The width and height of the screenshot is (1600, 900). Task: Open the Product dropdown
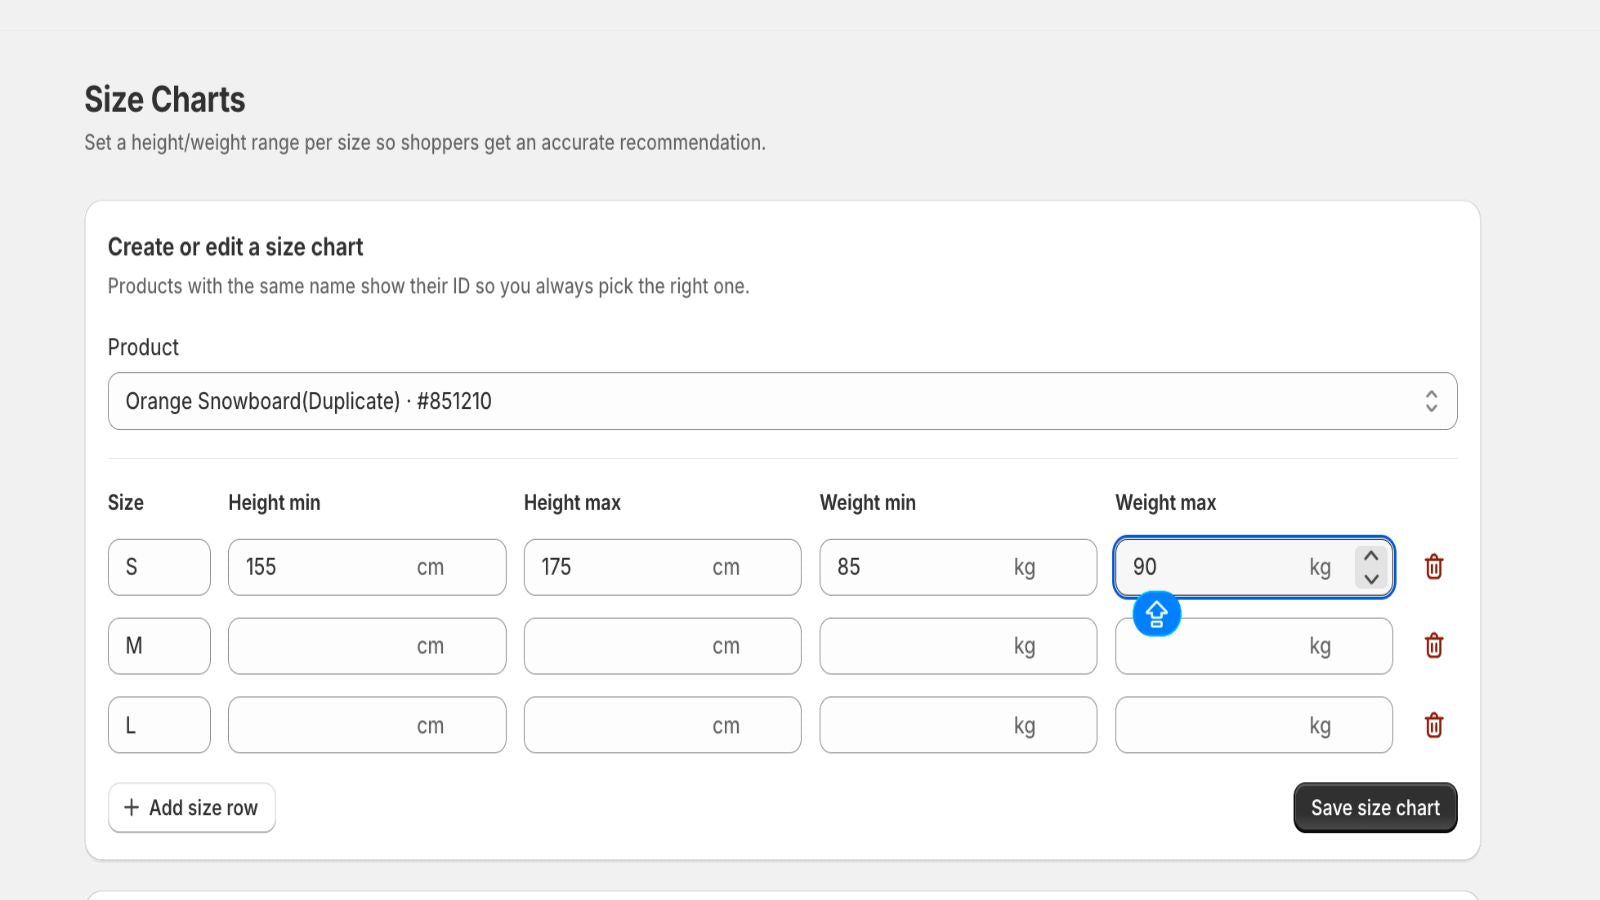coord(782,401)
